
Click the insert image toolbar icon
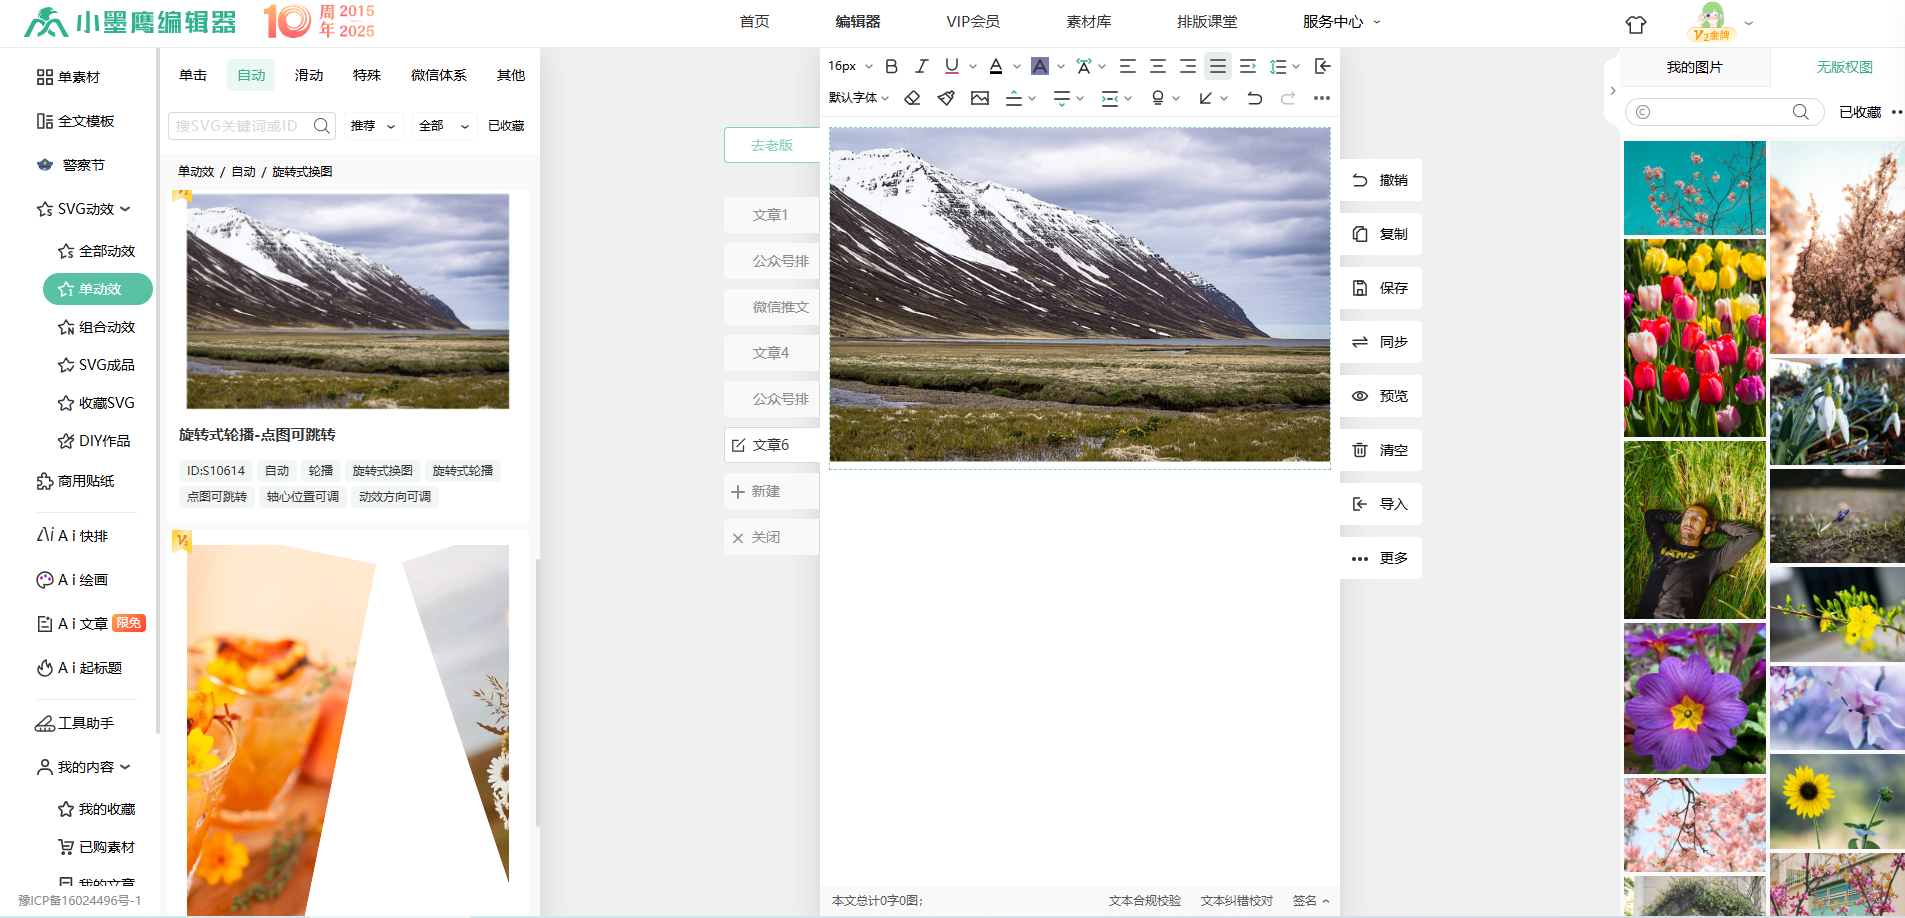(980, 98)
